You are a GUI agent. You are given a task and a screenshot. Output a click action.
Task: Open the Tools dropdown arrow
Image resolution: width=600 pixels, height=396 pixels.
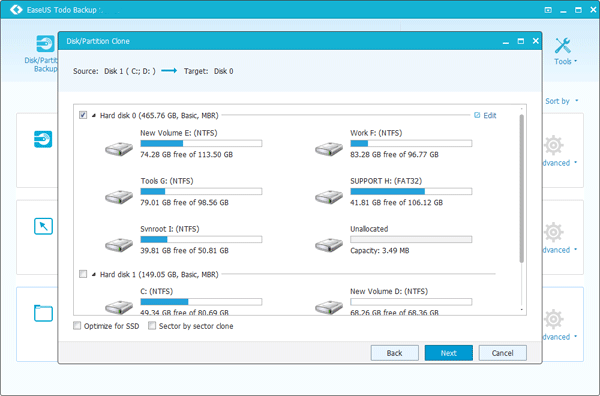pos(575,61)
